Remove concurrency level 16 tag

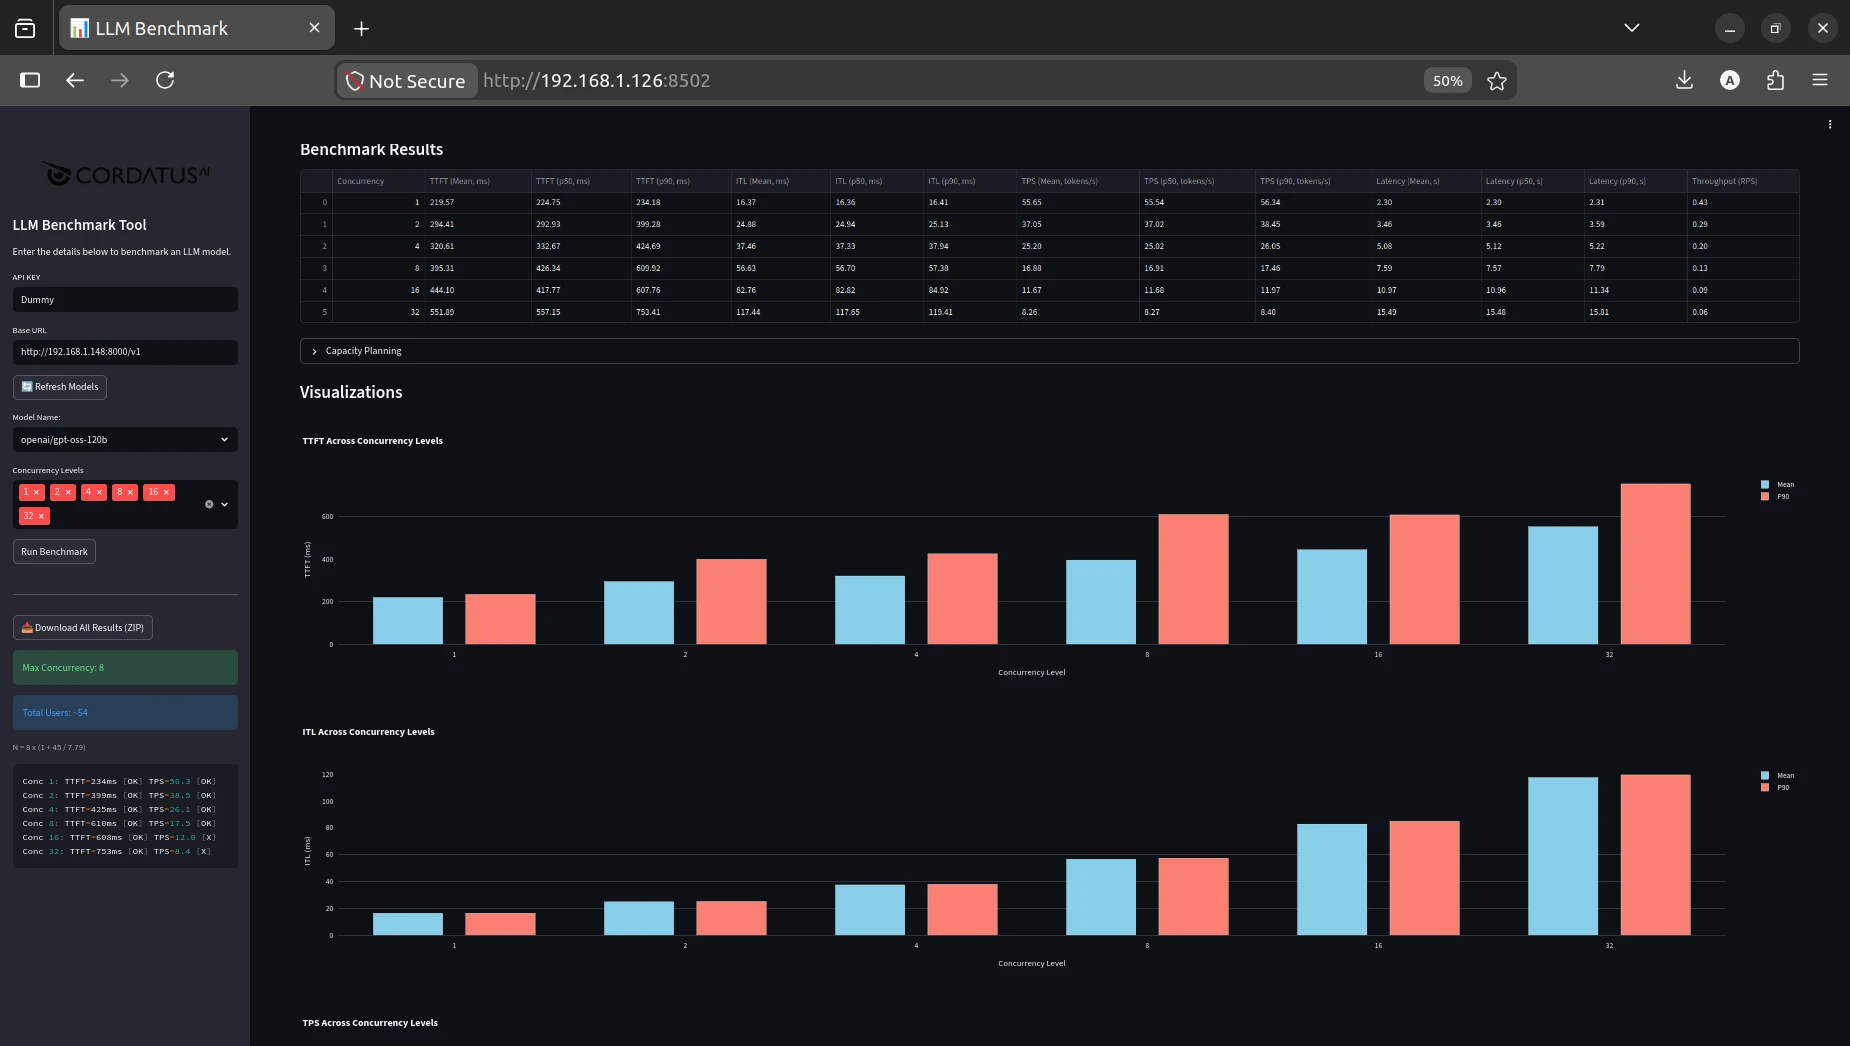point(166,492)
